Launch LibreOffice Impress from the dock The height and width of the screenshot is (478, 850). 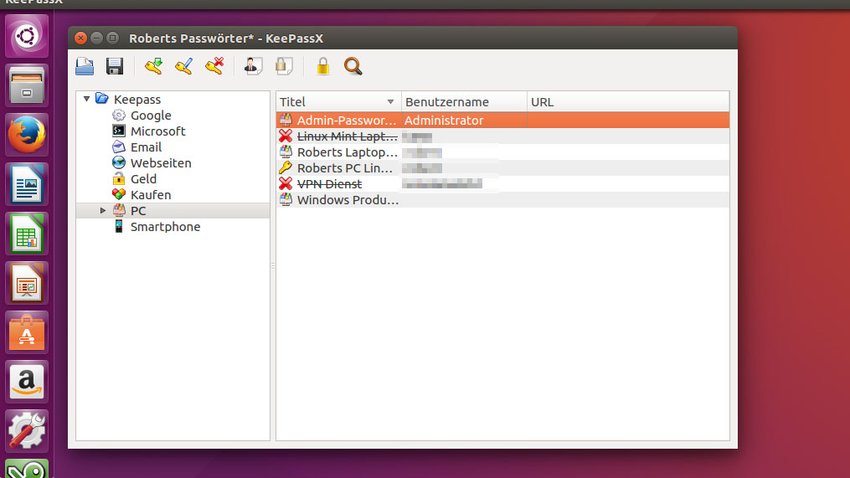(27, 283)
